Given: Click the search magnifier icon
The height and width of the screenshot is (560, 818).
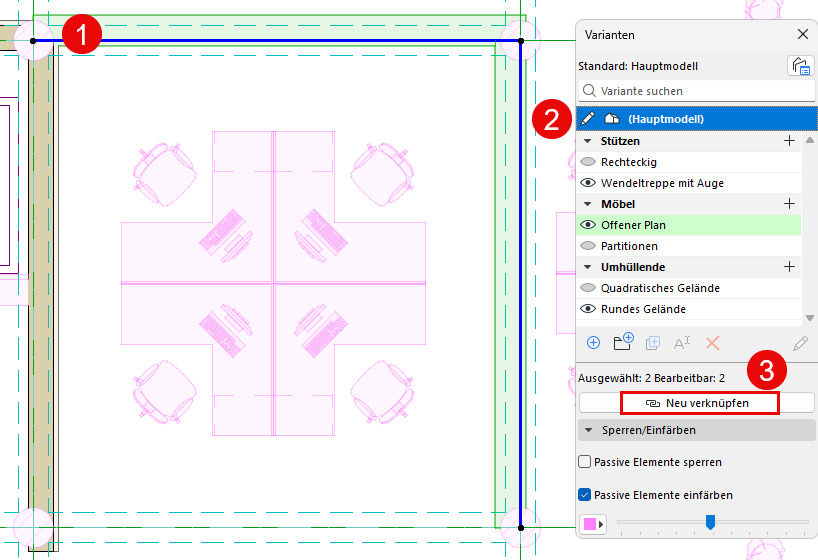Looking at the screenshot, I should coord(589,91).
